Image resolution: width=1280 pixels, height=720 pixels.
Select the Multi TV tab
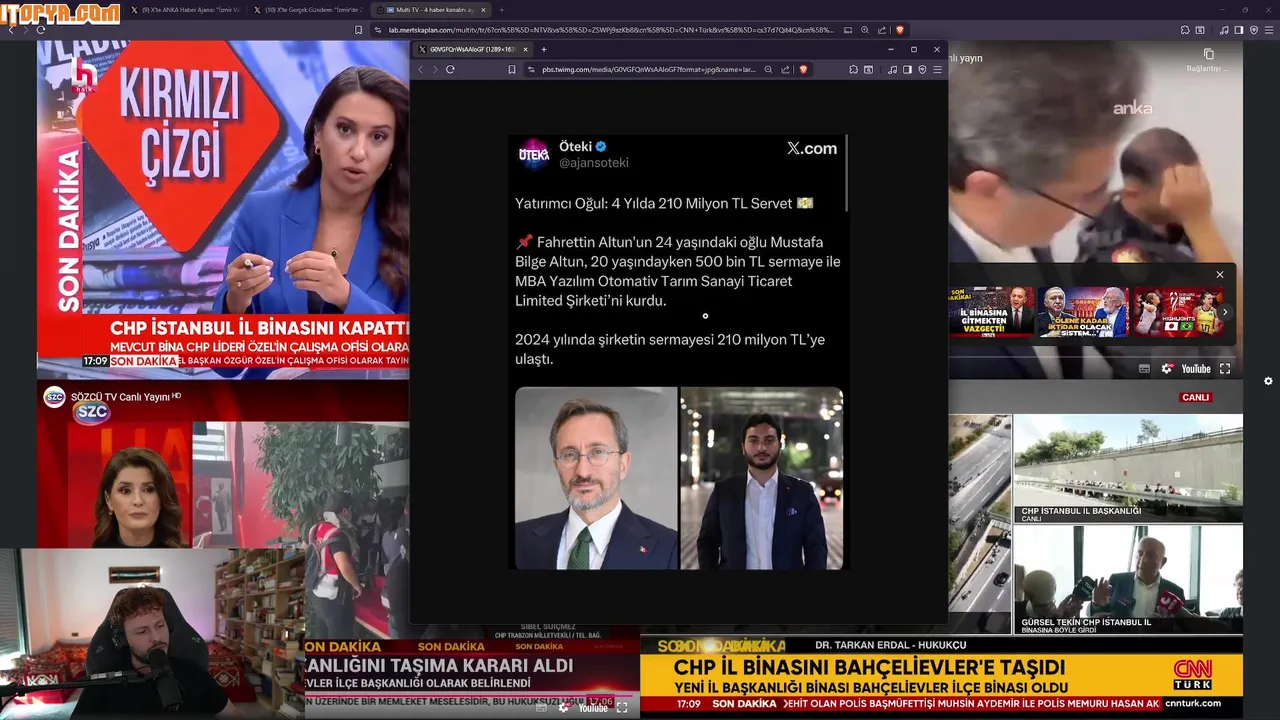pos(431,9)
